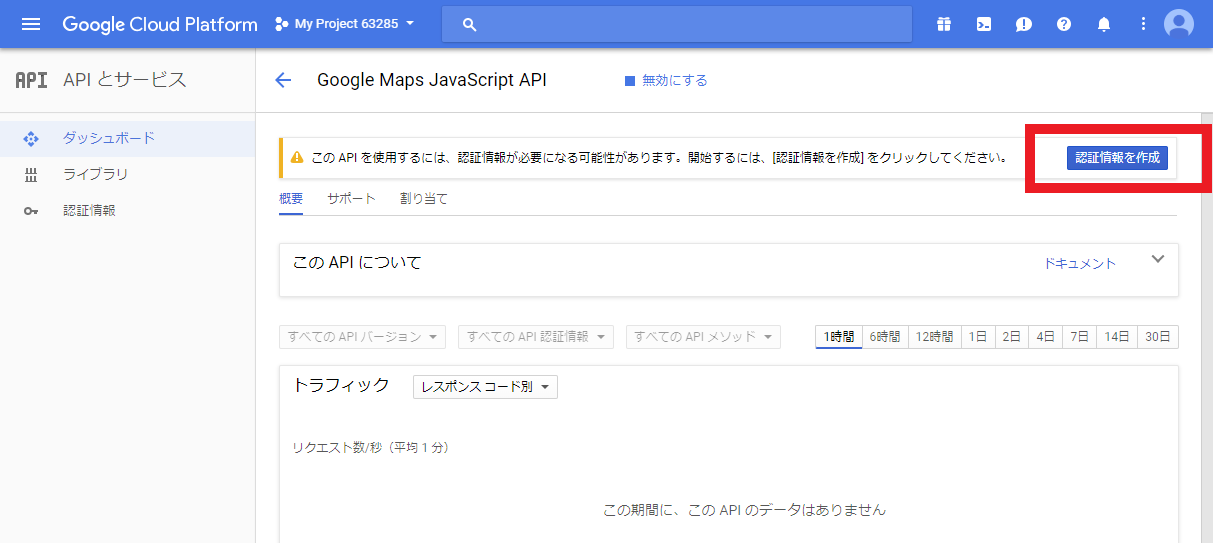Click the リクエスト数/秒（平均 1 分） label
The image size is (1214, 543).
[371, 447]
